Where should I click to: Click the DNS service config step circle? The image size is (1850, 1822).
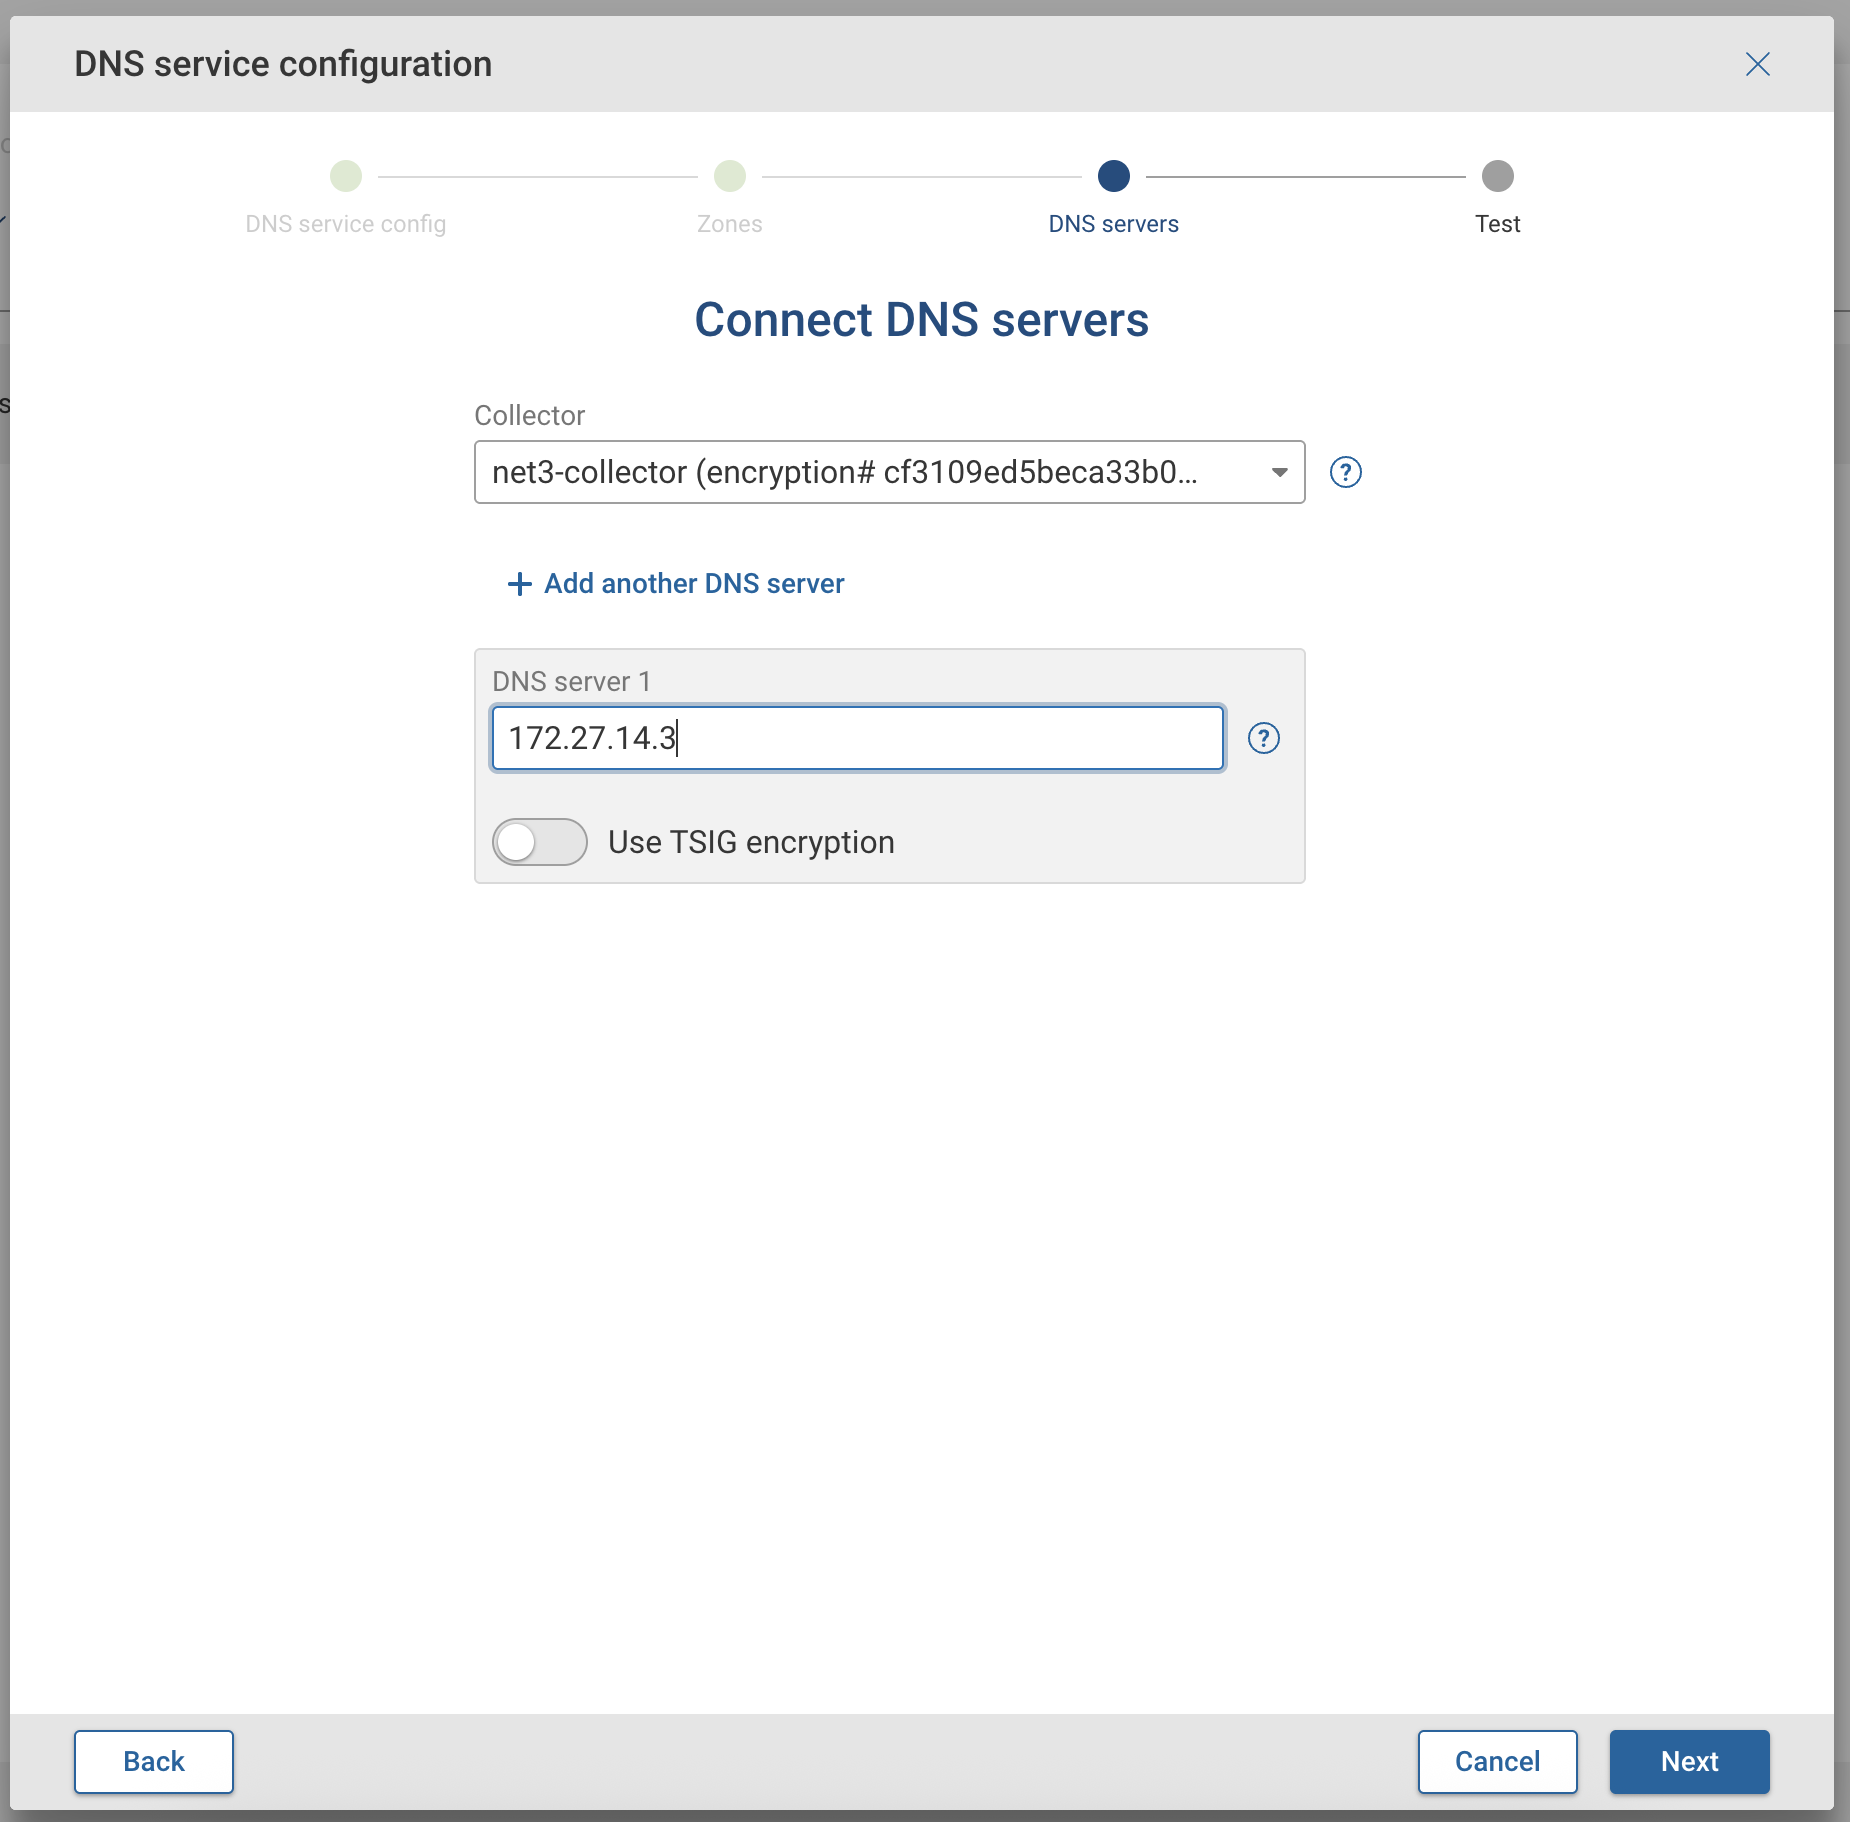[345, 176]
